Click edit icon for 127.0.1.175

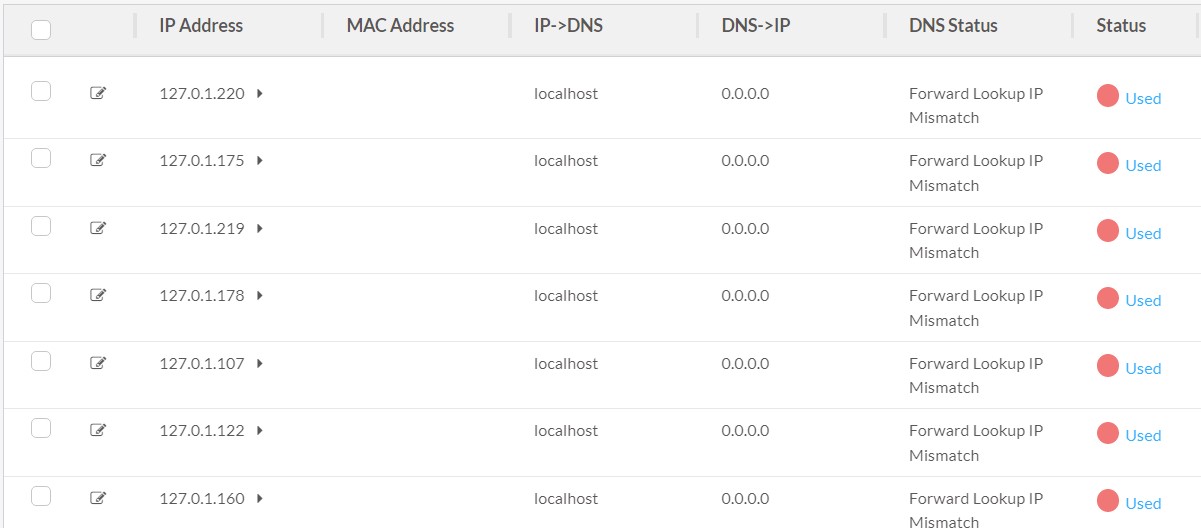point(98,160)
